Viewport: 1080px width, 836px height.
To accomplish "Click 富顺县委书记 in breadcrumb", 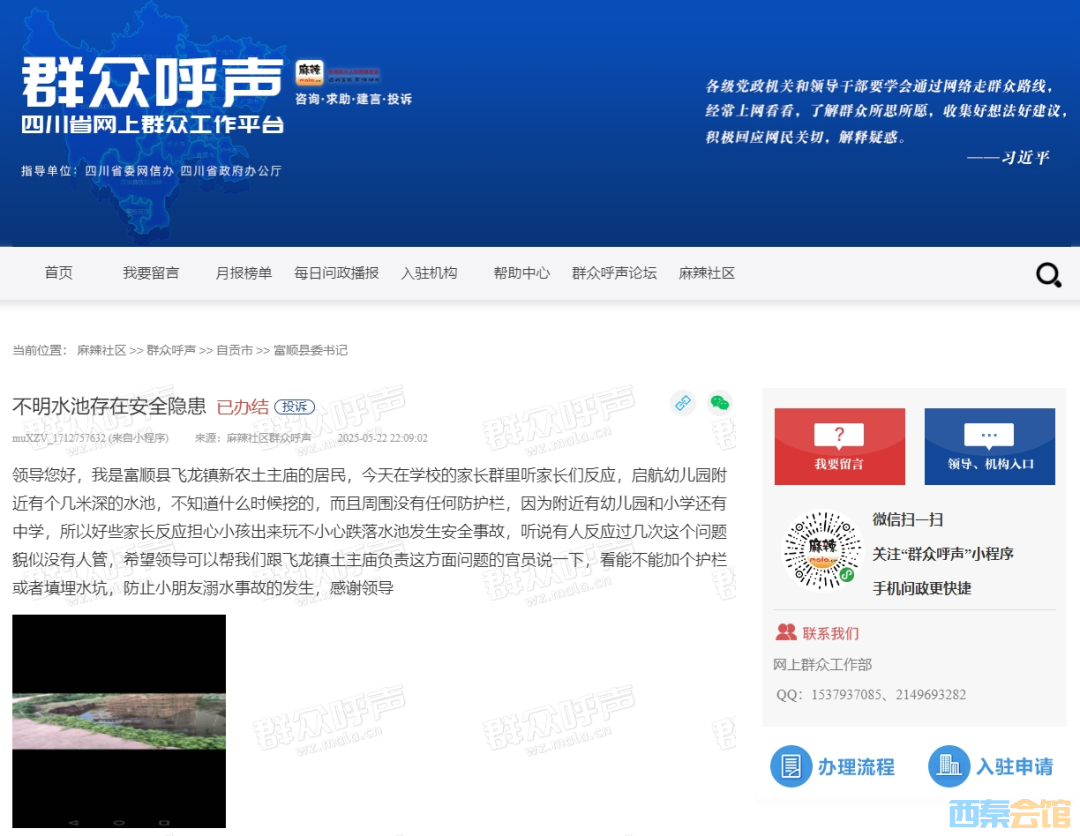I will 311,351.
